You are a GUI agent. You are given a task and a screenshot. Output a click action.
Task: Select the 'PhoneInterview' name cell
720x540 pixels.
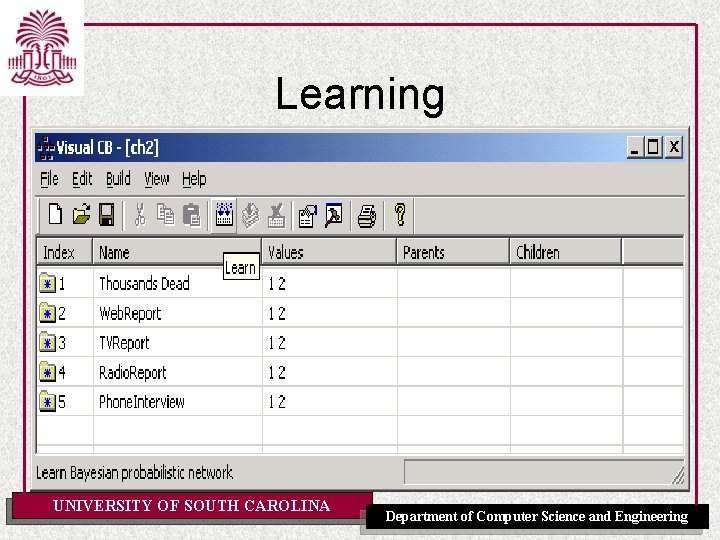coord(178,401)
